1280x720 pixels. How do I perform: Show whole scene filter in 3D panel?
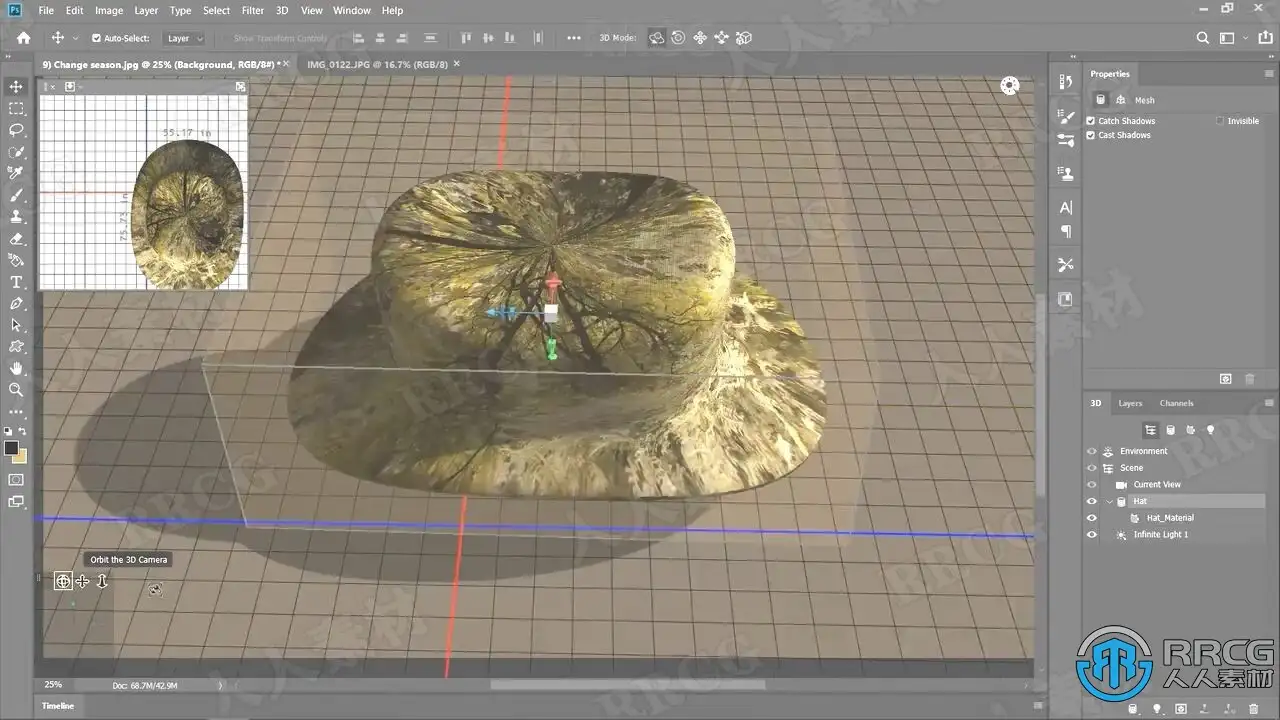[1151, 430]
